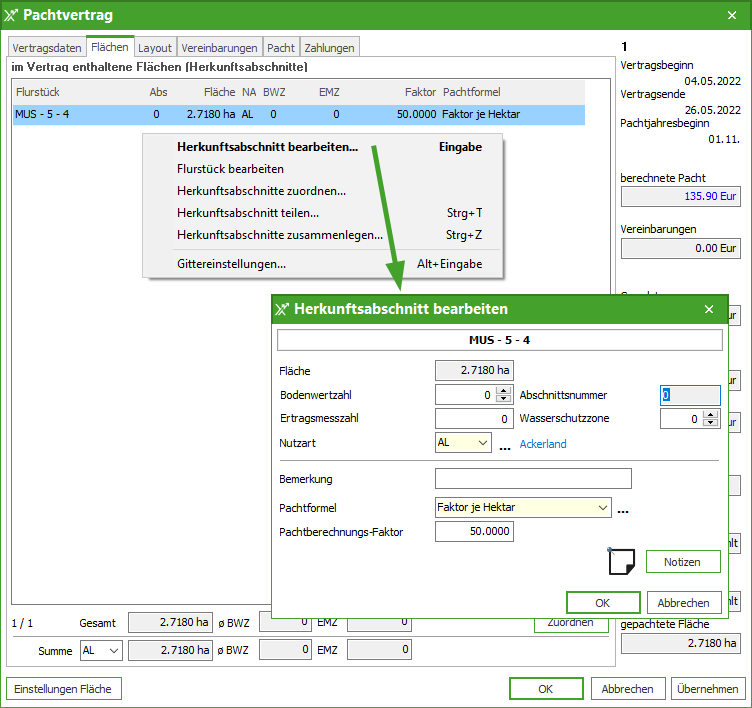Expand the Pachtformel combo box
Image resolution: width=752 pixels, height=708 pixels.
602,508
